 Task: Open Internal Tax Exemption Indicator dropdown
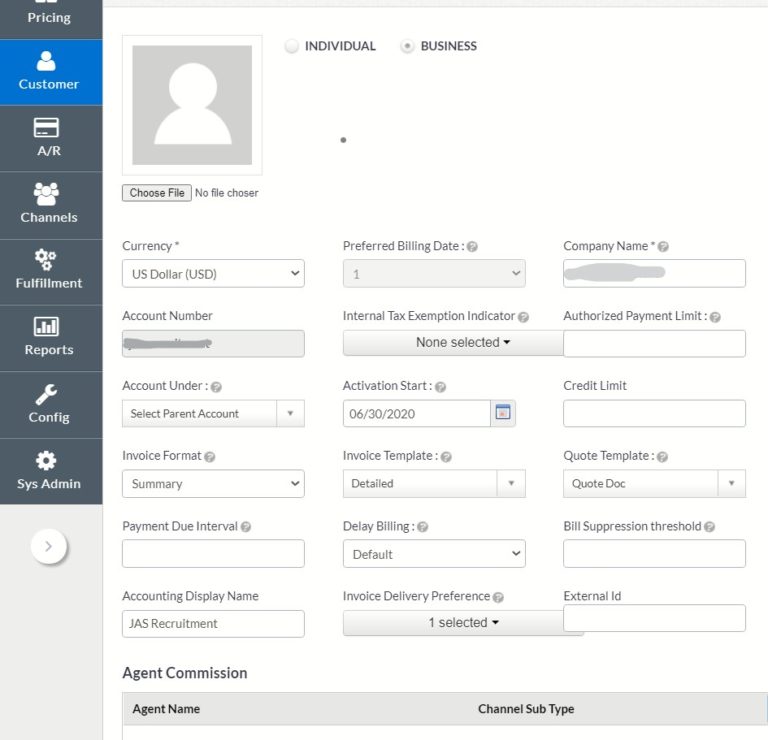453,342
